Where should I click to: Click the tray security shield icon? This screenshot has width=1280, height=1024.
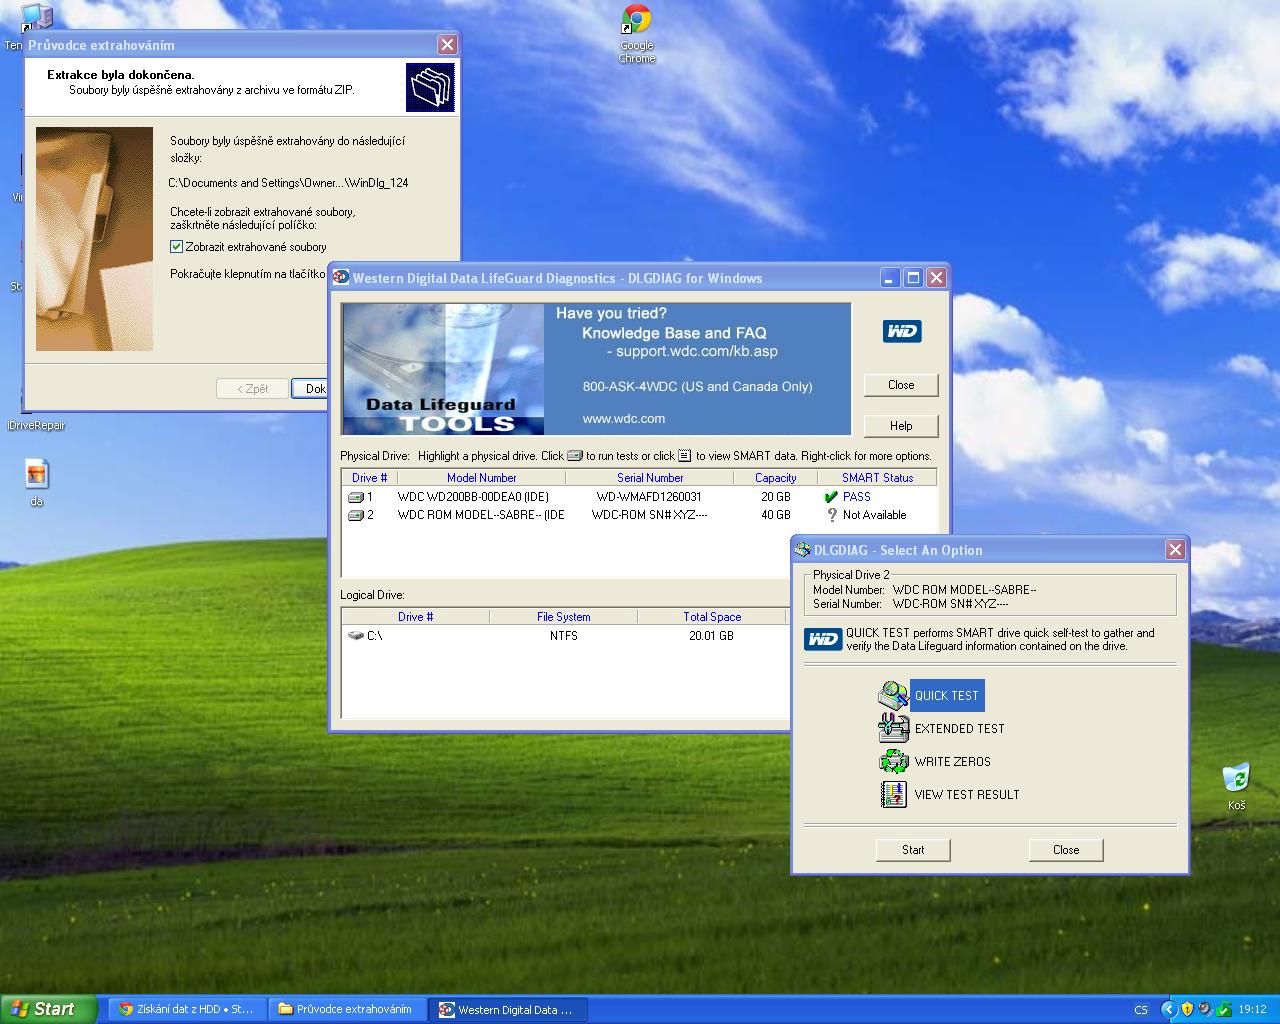point(1187,1010)
